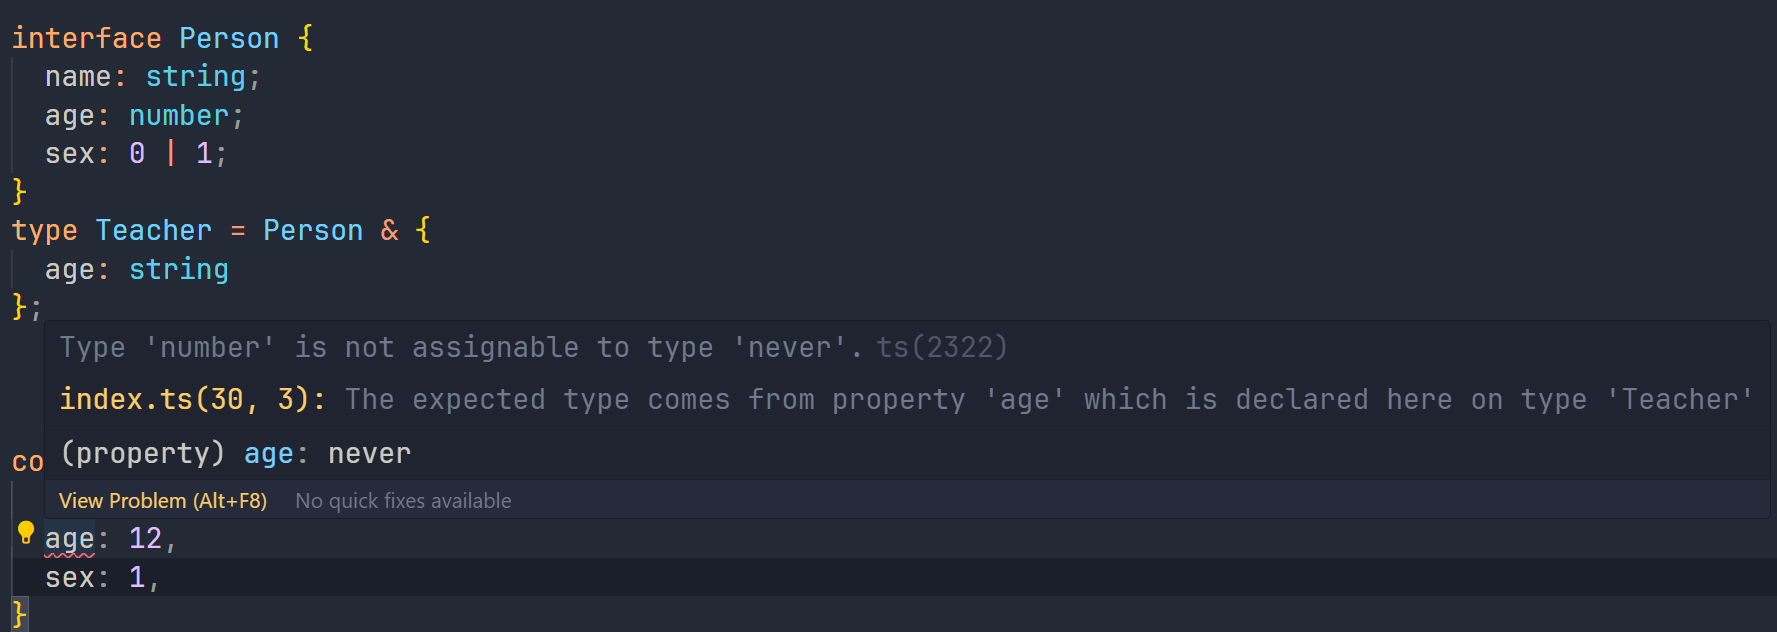Open View Problem (Alt+F8) link

163,501
